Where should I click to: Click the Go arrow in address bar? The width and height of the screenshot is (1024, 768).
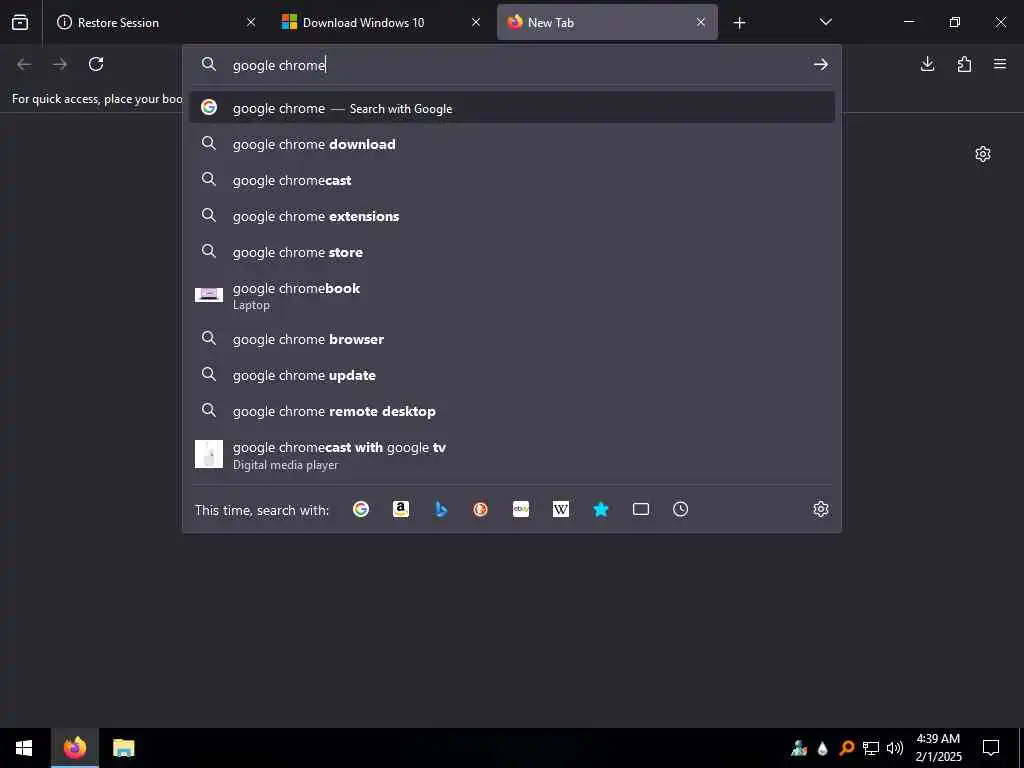[x=821, y=64]
